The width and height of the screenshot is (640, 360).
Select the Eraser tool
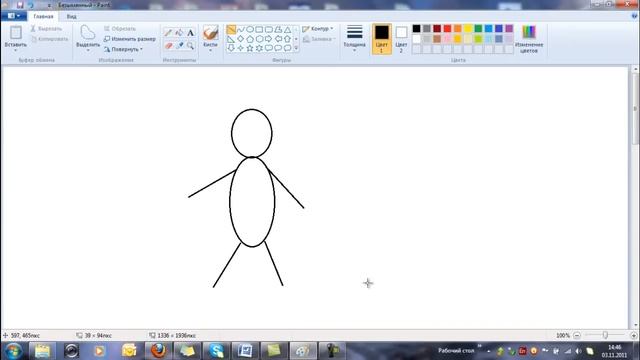point(168,46)
